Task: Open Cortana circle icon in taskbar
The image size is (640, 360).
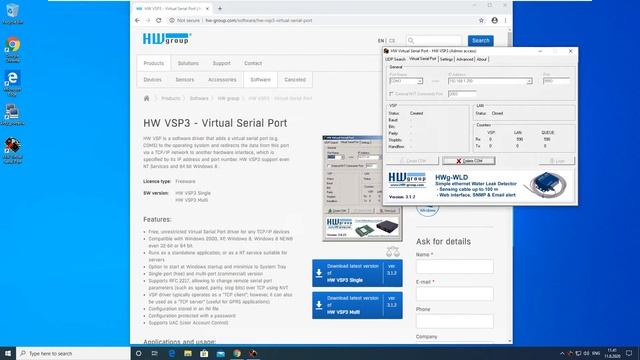Action: click(x=138, y=353)
